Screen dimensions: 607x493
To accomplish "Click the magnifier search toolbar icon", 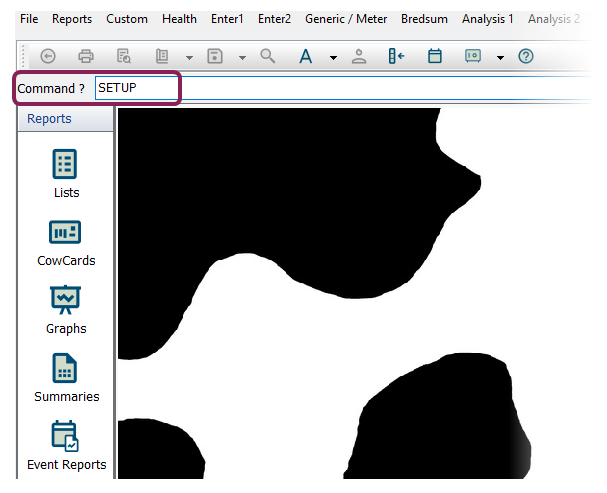I will pos(267,56).
